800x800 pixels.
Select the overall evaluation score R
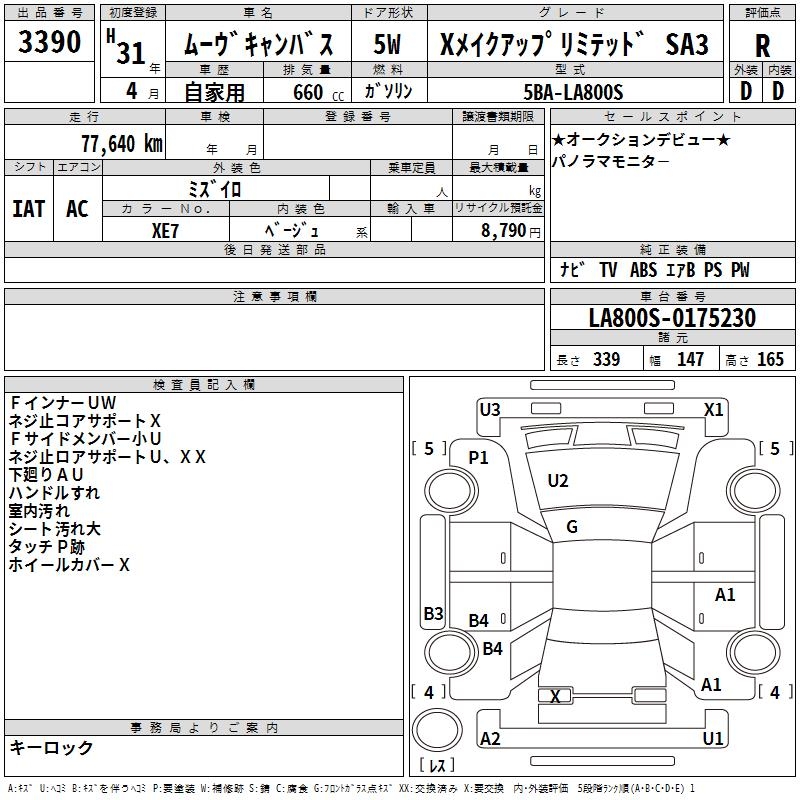tap(762, 45)
